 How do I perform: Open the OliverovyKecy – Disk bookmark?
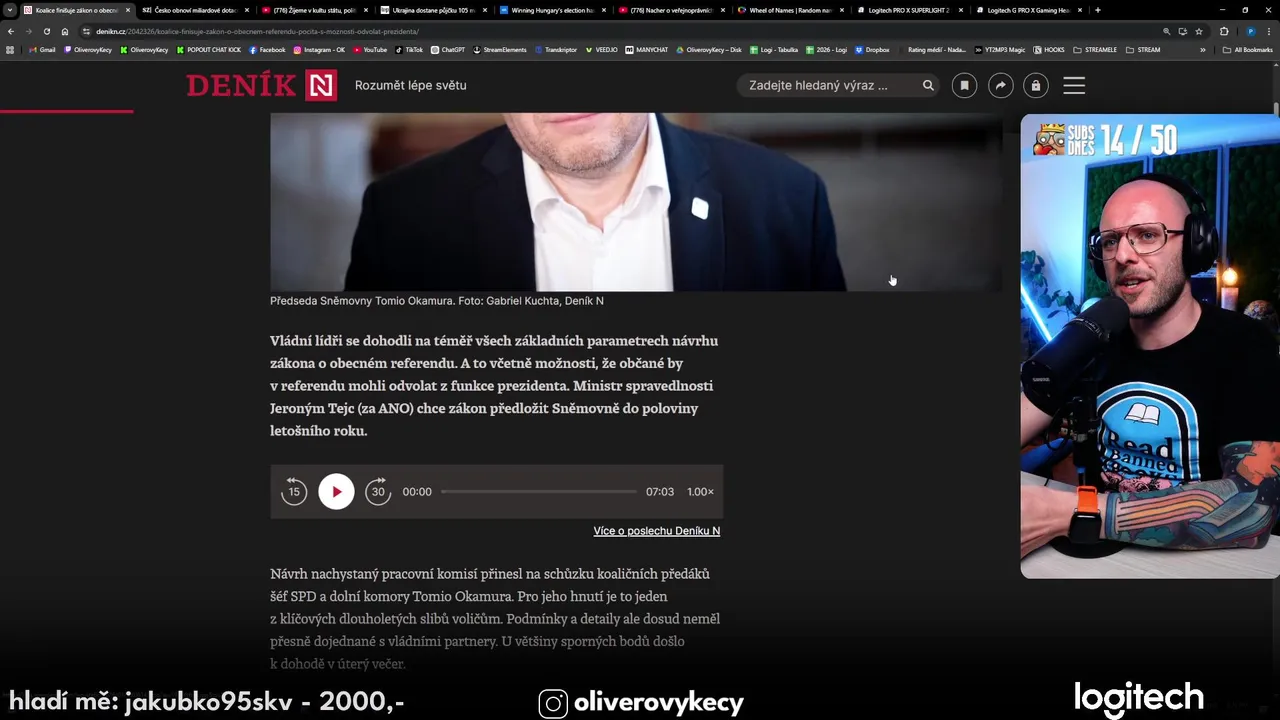tap(709, 49)
